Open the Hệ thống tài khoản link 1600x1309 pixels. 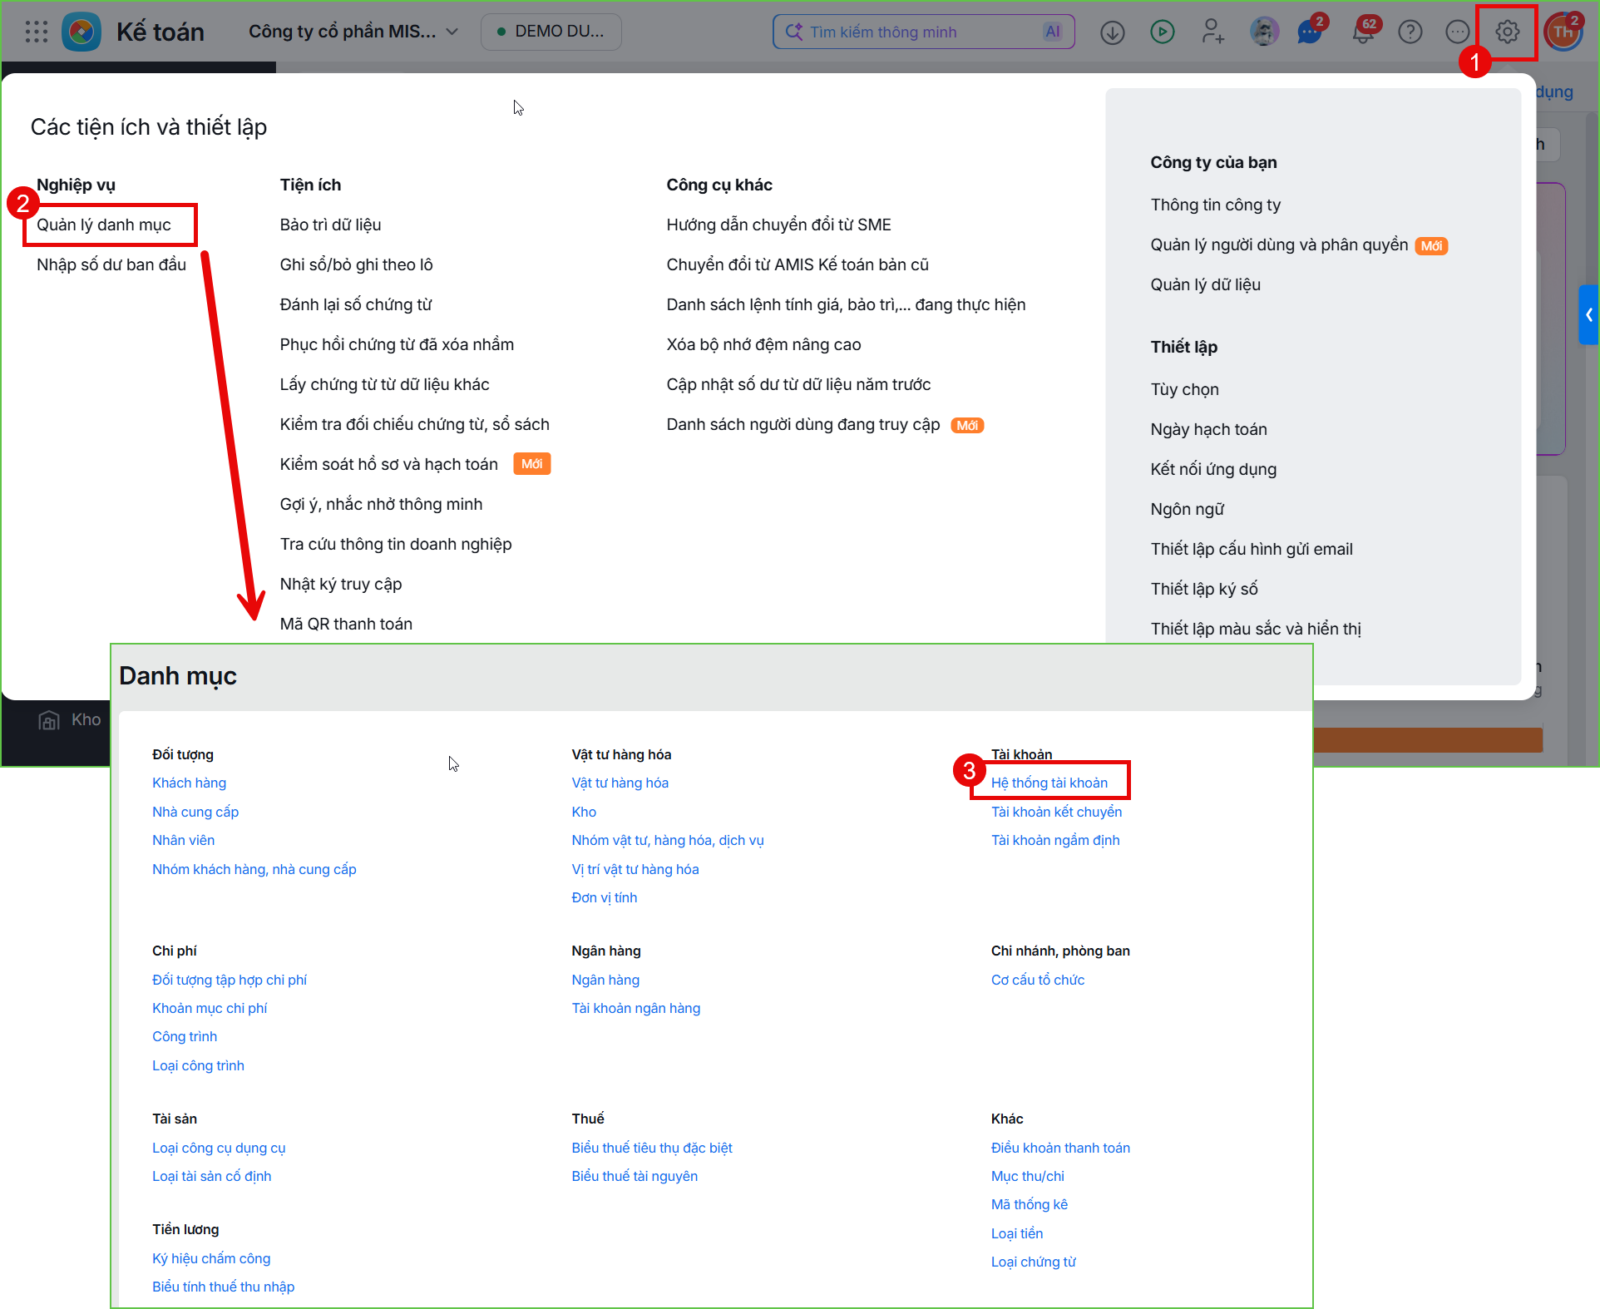coord(1049,783)
